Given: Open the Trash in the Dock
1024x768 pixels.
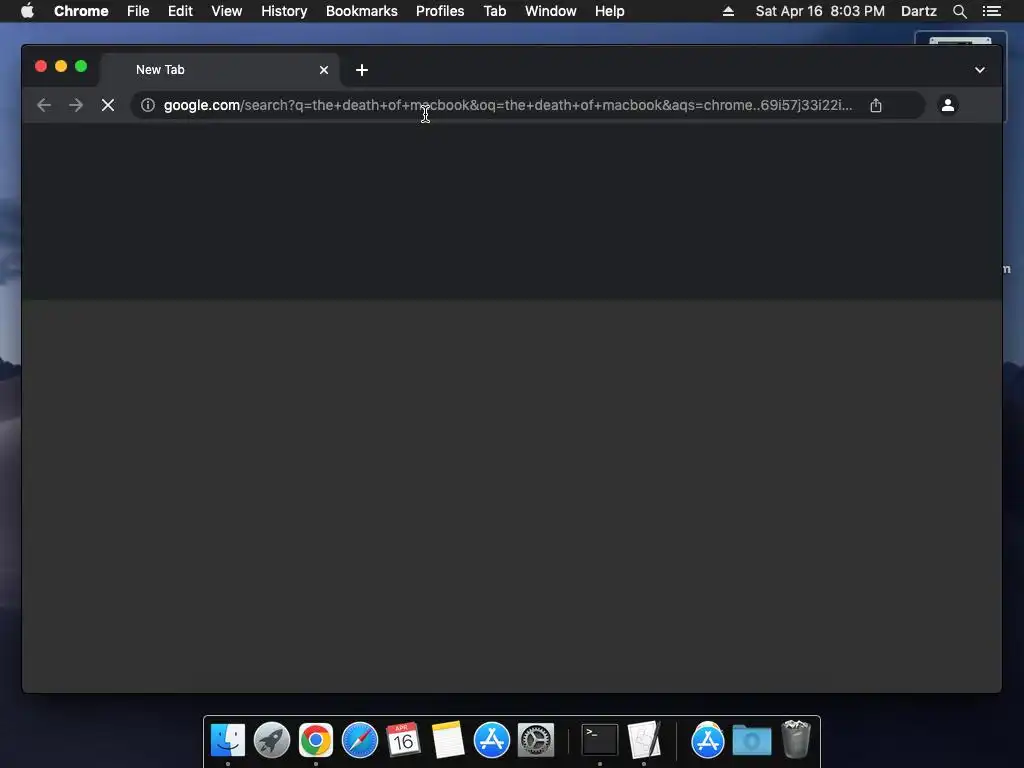Looking at the screenshot, I should click(795, 739).
